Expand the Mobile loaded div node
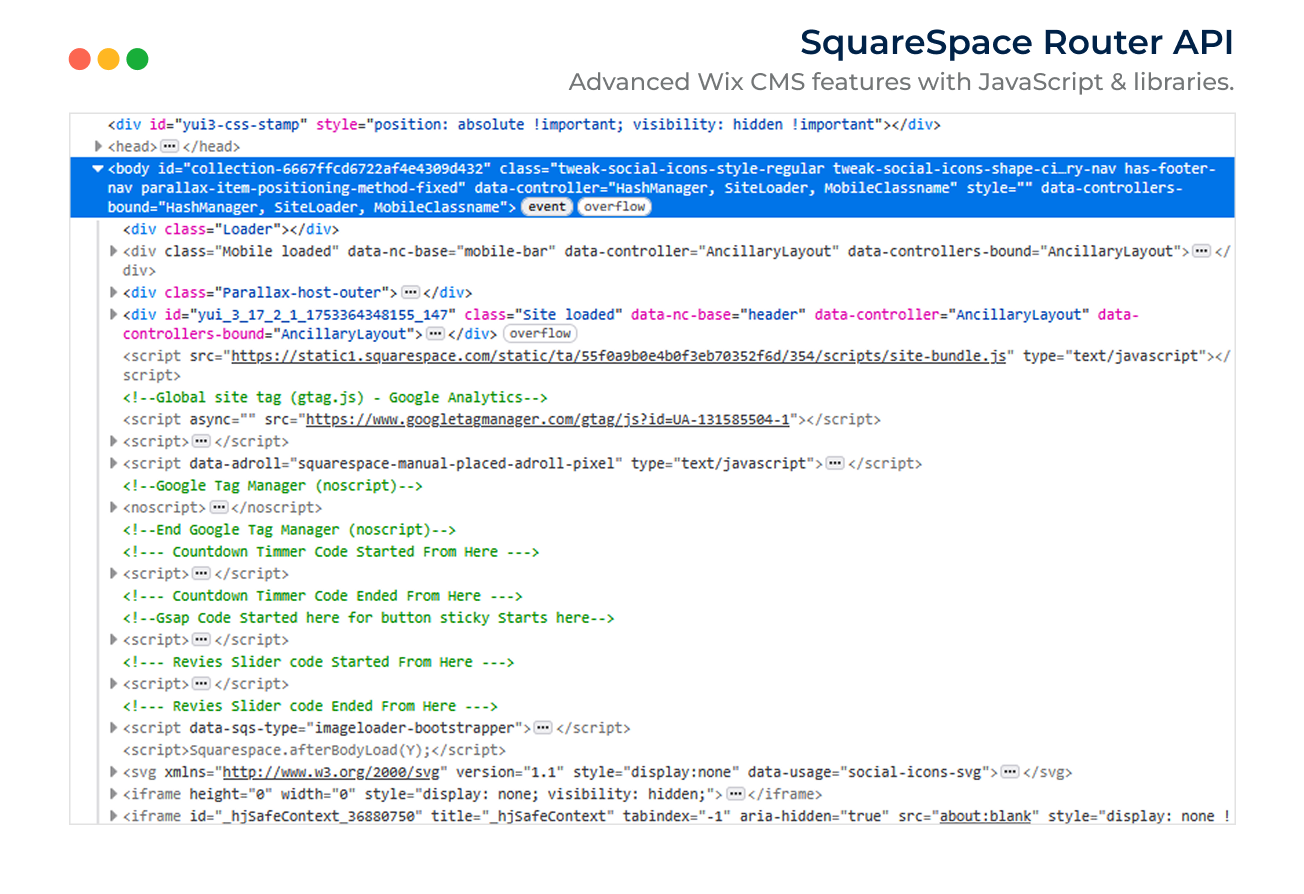 113,251
